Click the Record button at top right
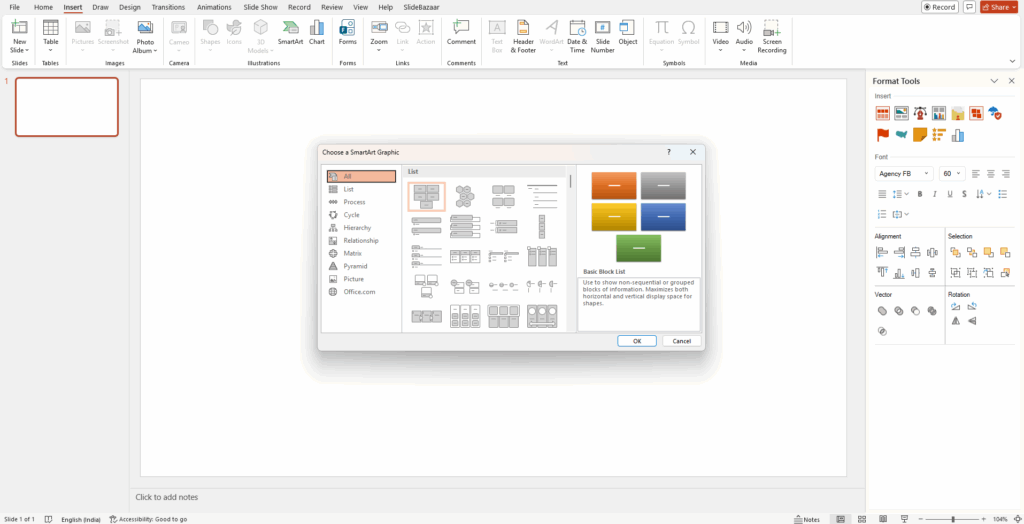Screen dimensions: 1024x524 pyautogui.click(x=940, y=7)
